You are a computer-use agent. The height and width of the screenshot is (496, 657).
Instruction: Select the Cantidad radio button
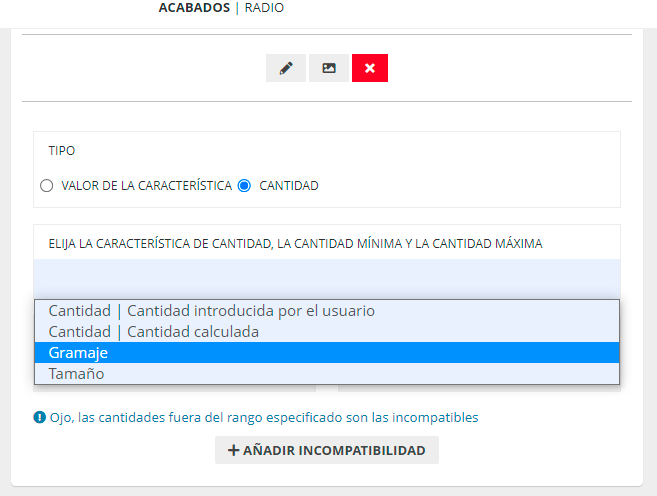[244, 186]
